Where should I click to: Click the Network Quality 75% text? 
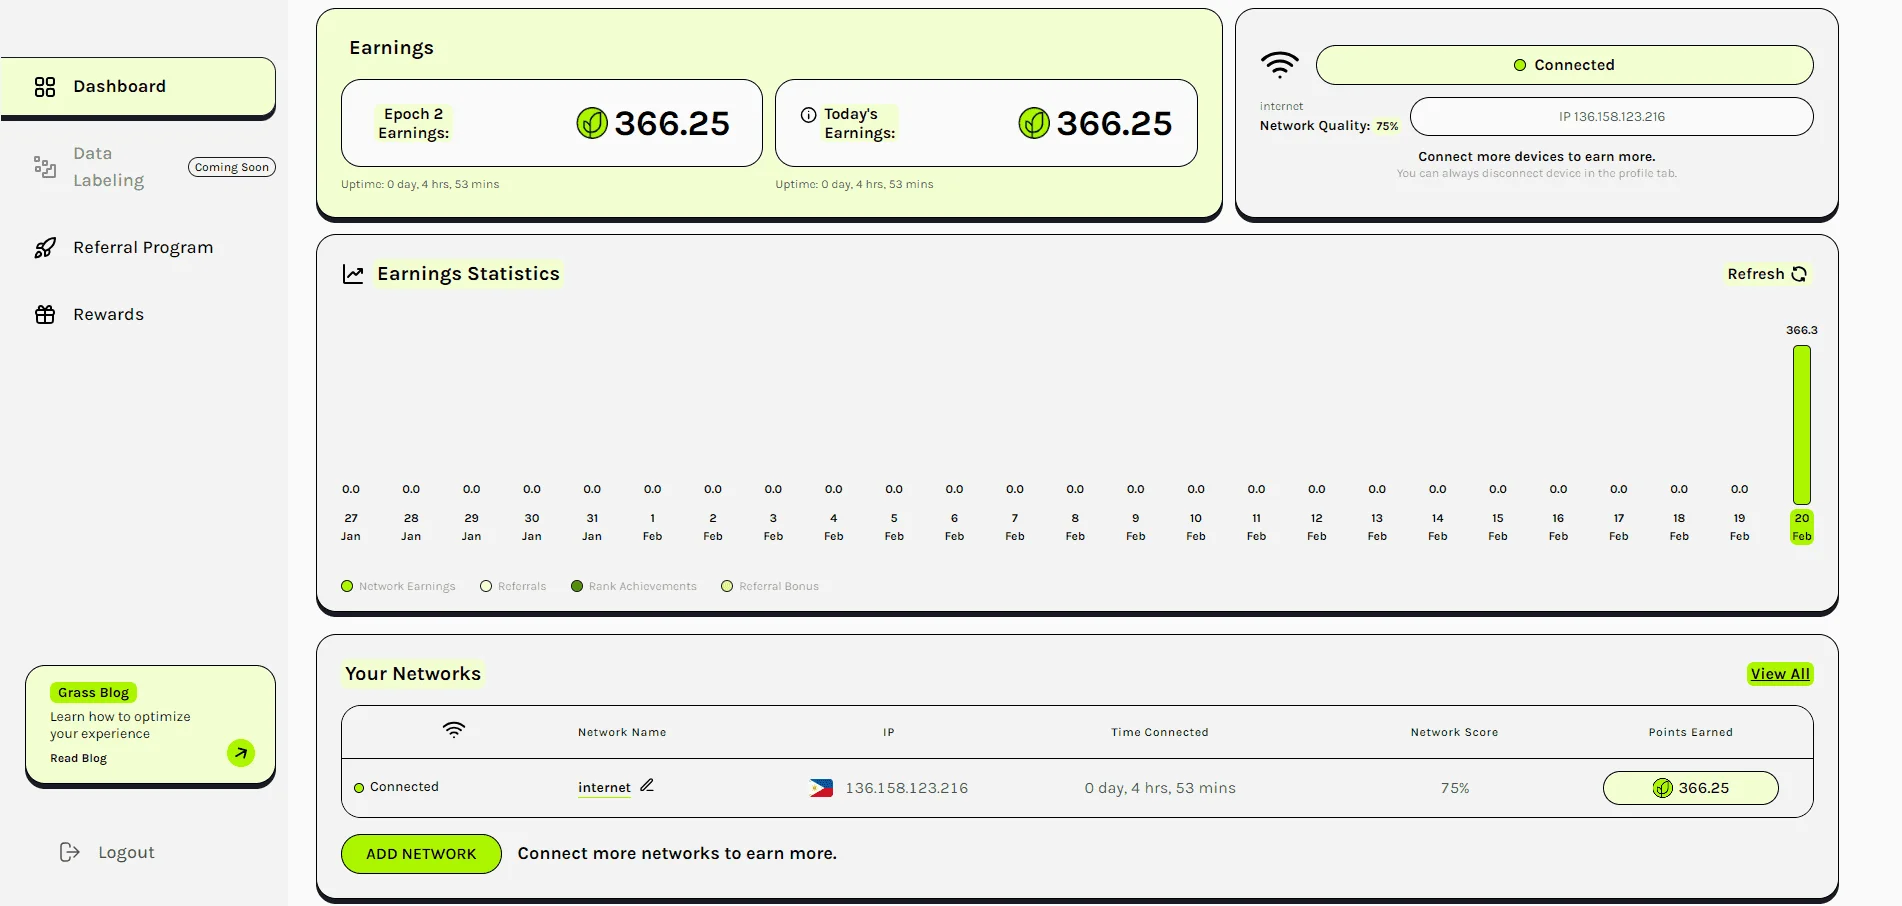1329,126
